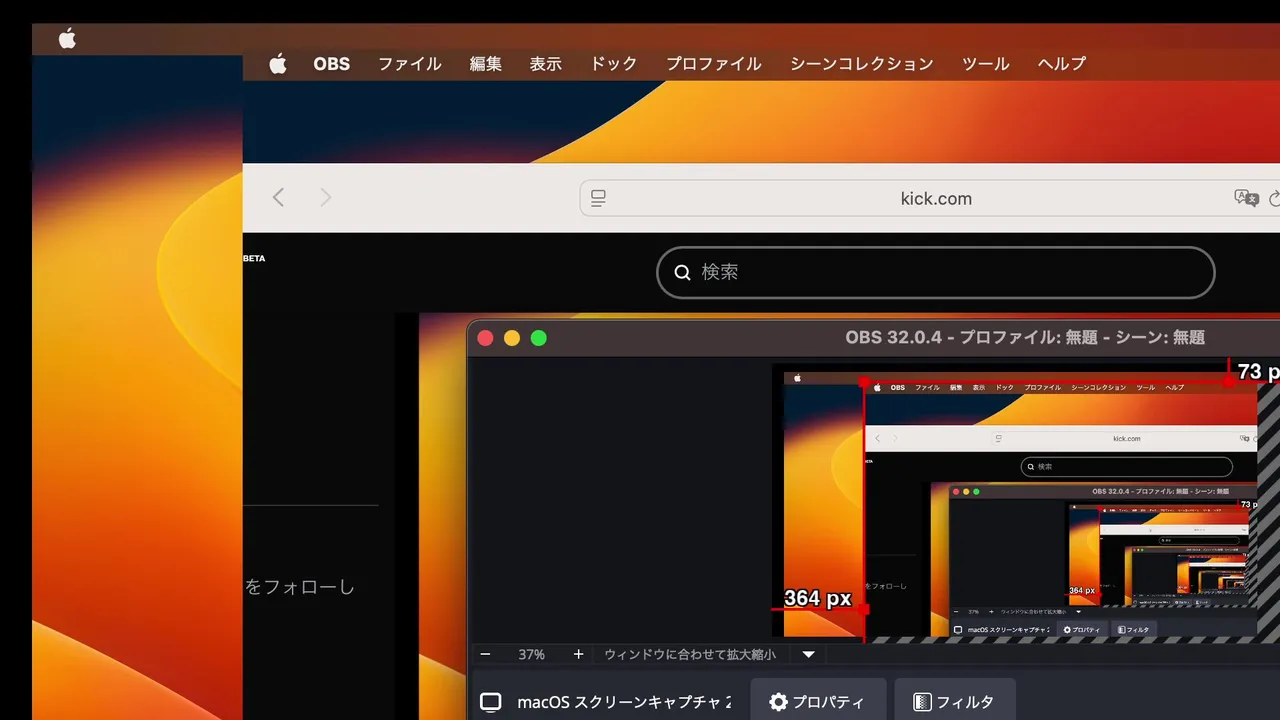This screenshot has width=1280, height=720.
Task: Click the 37% zoom value
Action: (531, 654)
